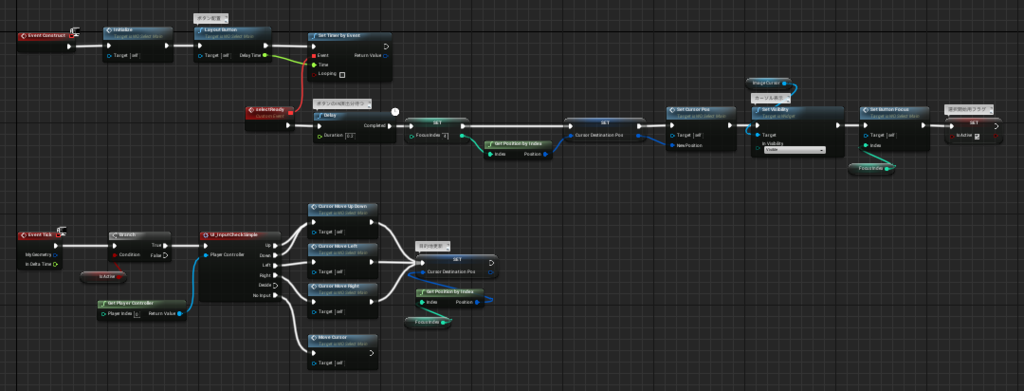Viewport: 1024px width, 391px height.
Task: Select the IsActive variable node under Branch
Action: [103, 277]
